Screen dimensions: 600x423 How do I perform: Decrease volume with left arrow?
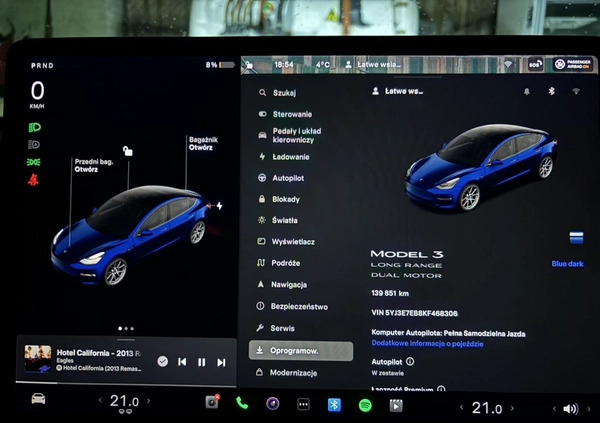point(554,408)
